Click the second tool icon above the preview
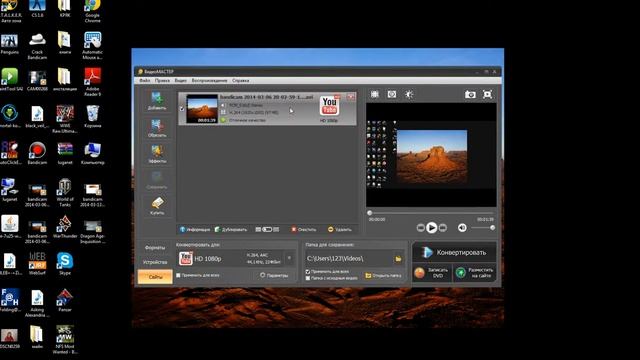Image resolution: width=640 pixels, height=360 pixels. click(x=392, y=94)
